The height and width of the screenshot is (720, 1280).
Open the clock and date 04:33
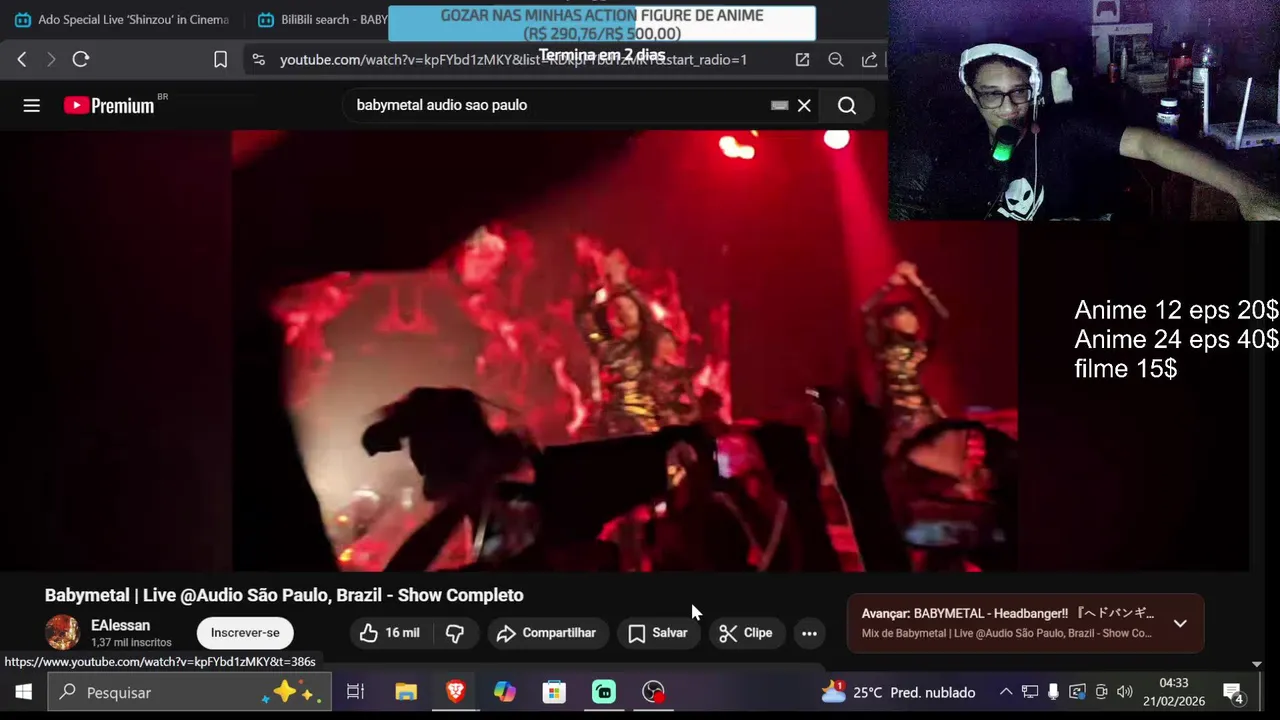1174,692
